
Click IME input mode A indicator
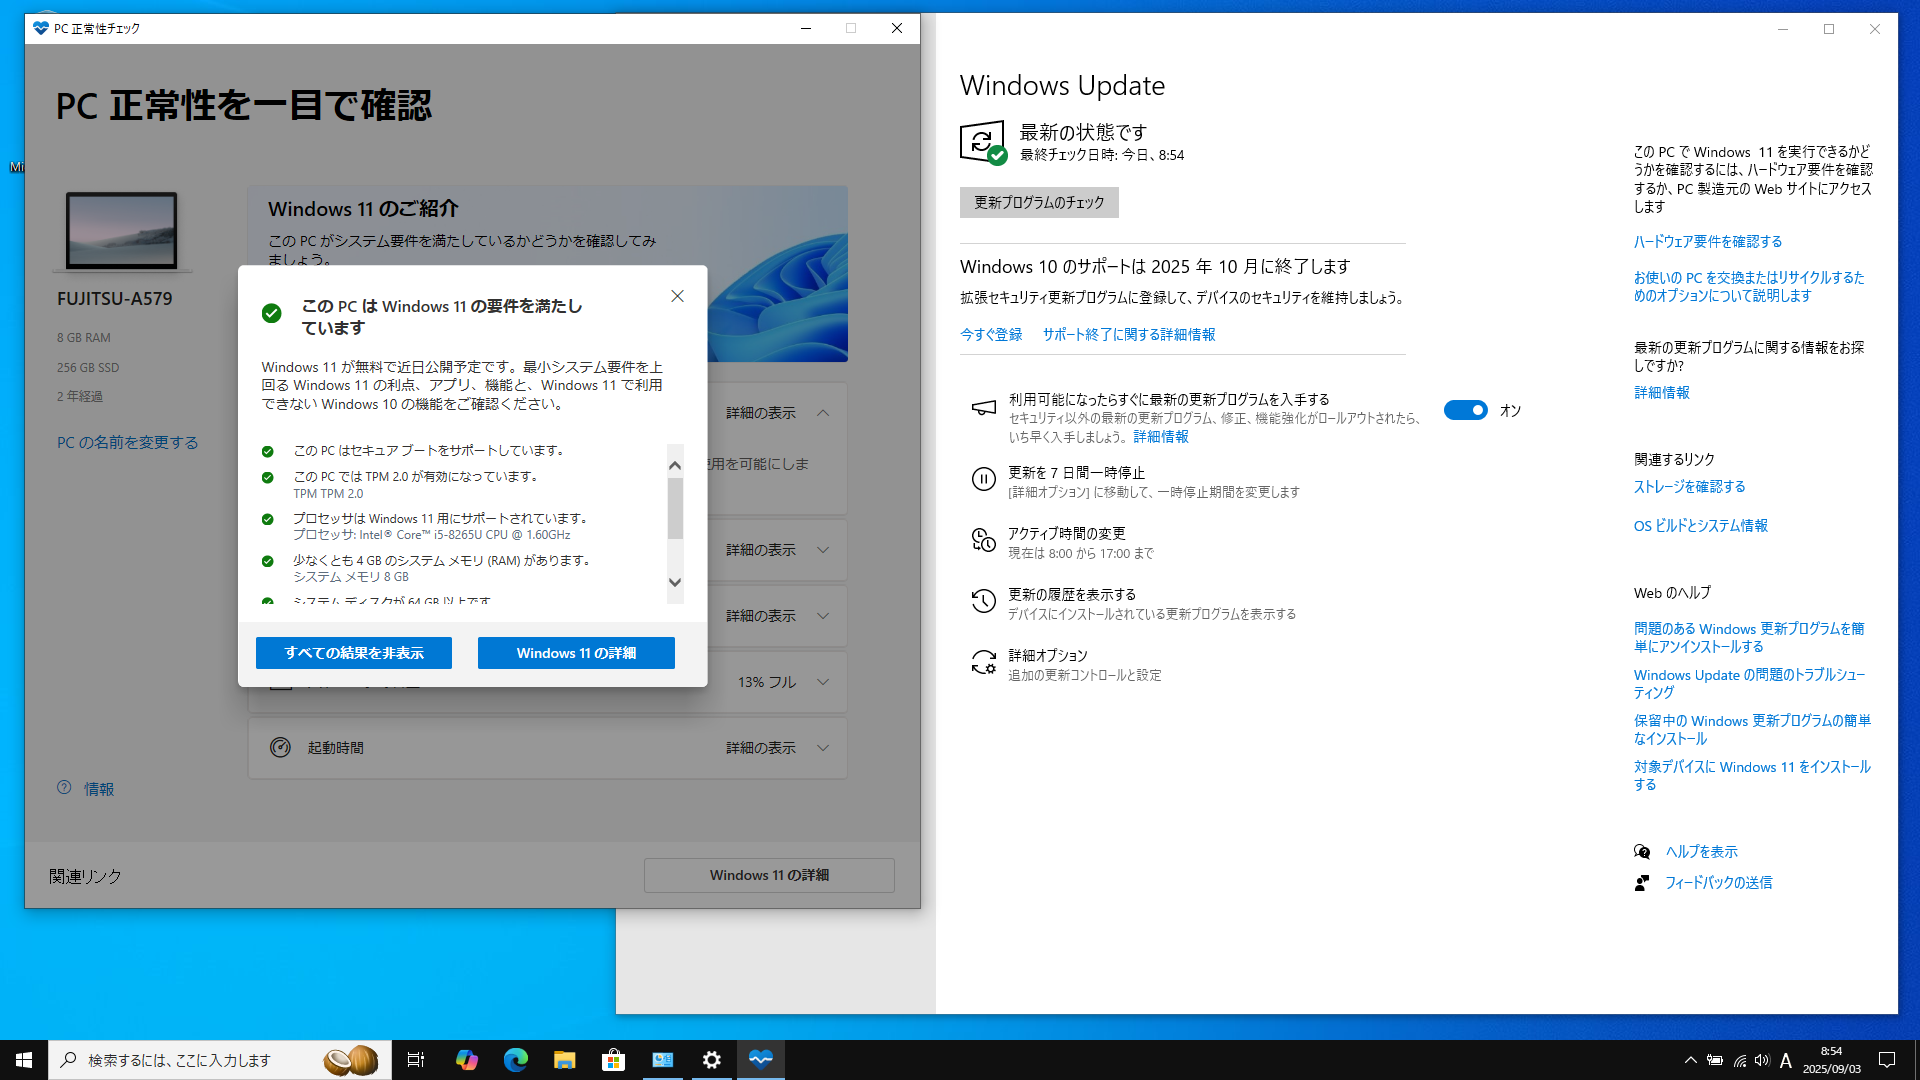coord(1786,1060)
